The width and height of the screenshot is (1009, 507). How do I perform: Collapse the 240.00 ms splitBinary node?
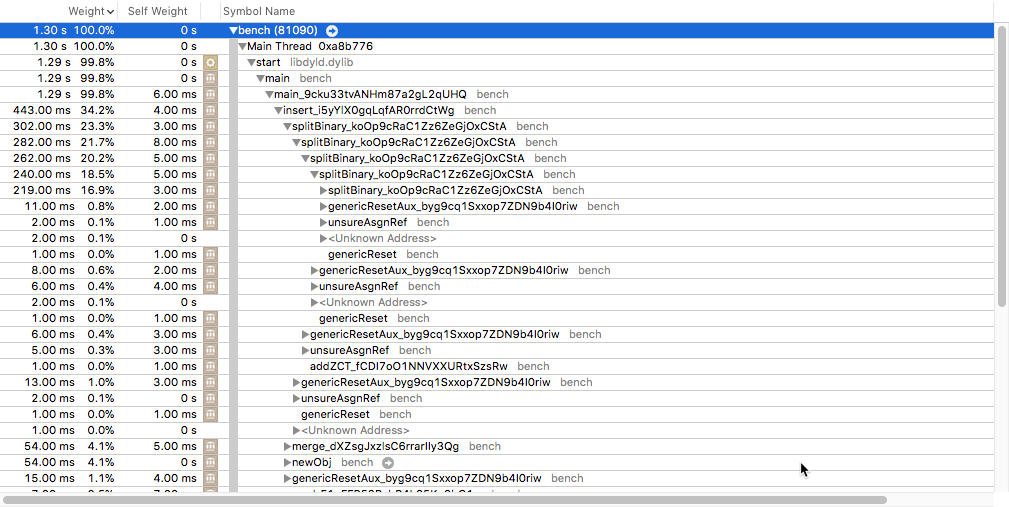314,174
